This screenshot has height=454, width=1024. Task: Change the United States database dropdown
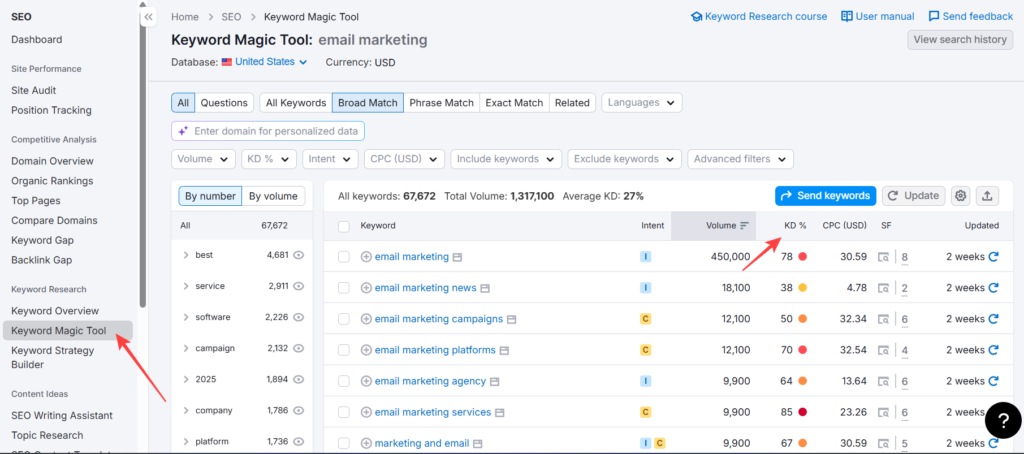[x=264, y=62]
